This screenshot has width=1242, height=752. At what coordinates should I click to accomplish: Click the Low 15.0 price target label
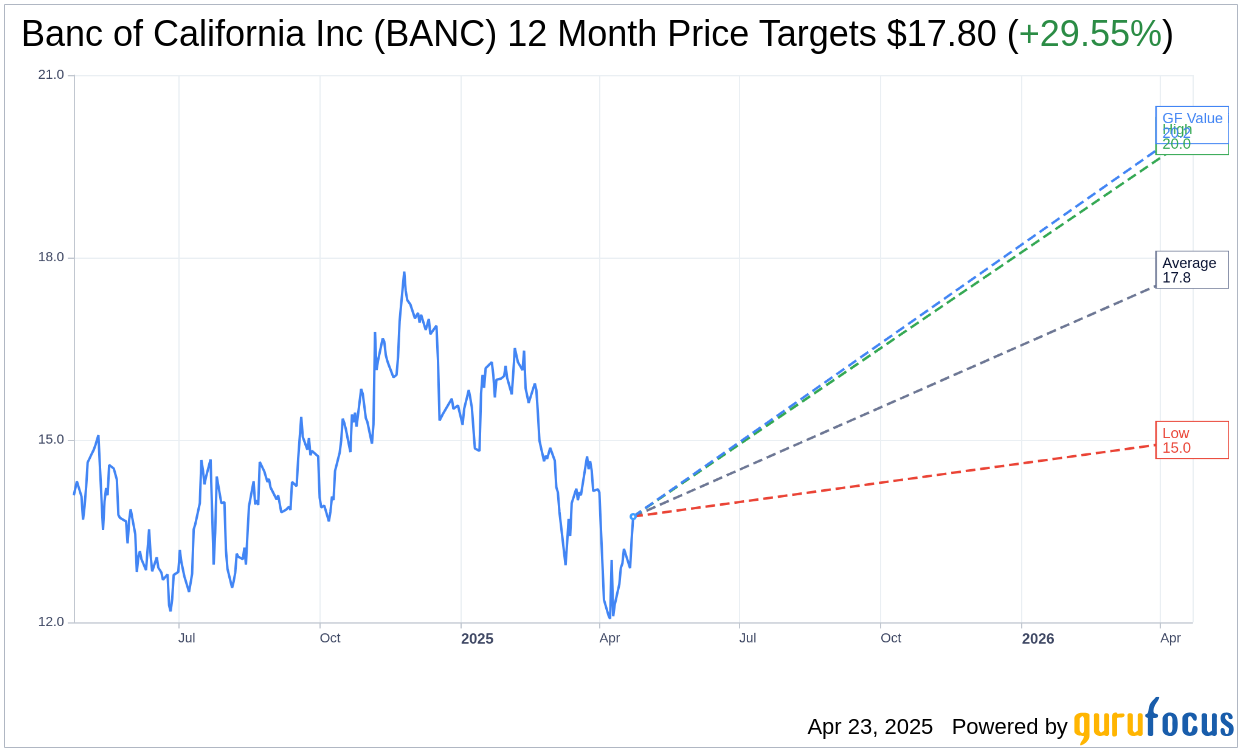[1191, 440]
